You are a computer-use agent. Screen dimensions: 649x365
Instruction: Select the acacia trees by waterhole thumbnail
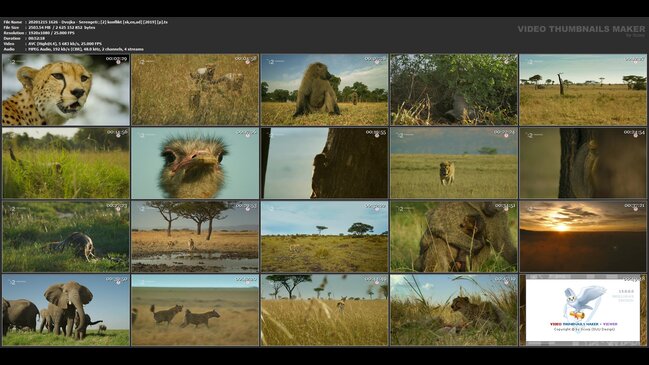(x=195, y=236)
